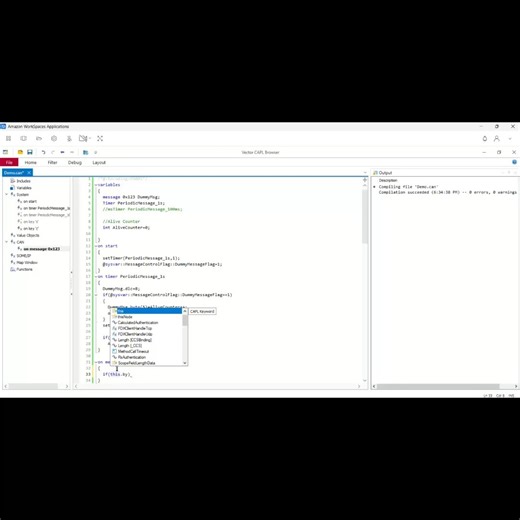
Task: Collapse the CAN node in the tree
Action: click(6, 242)
